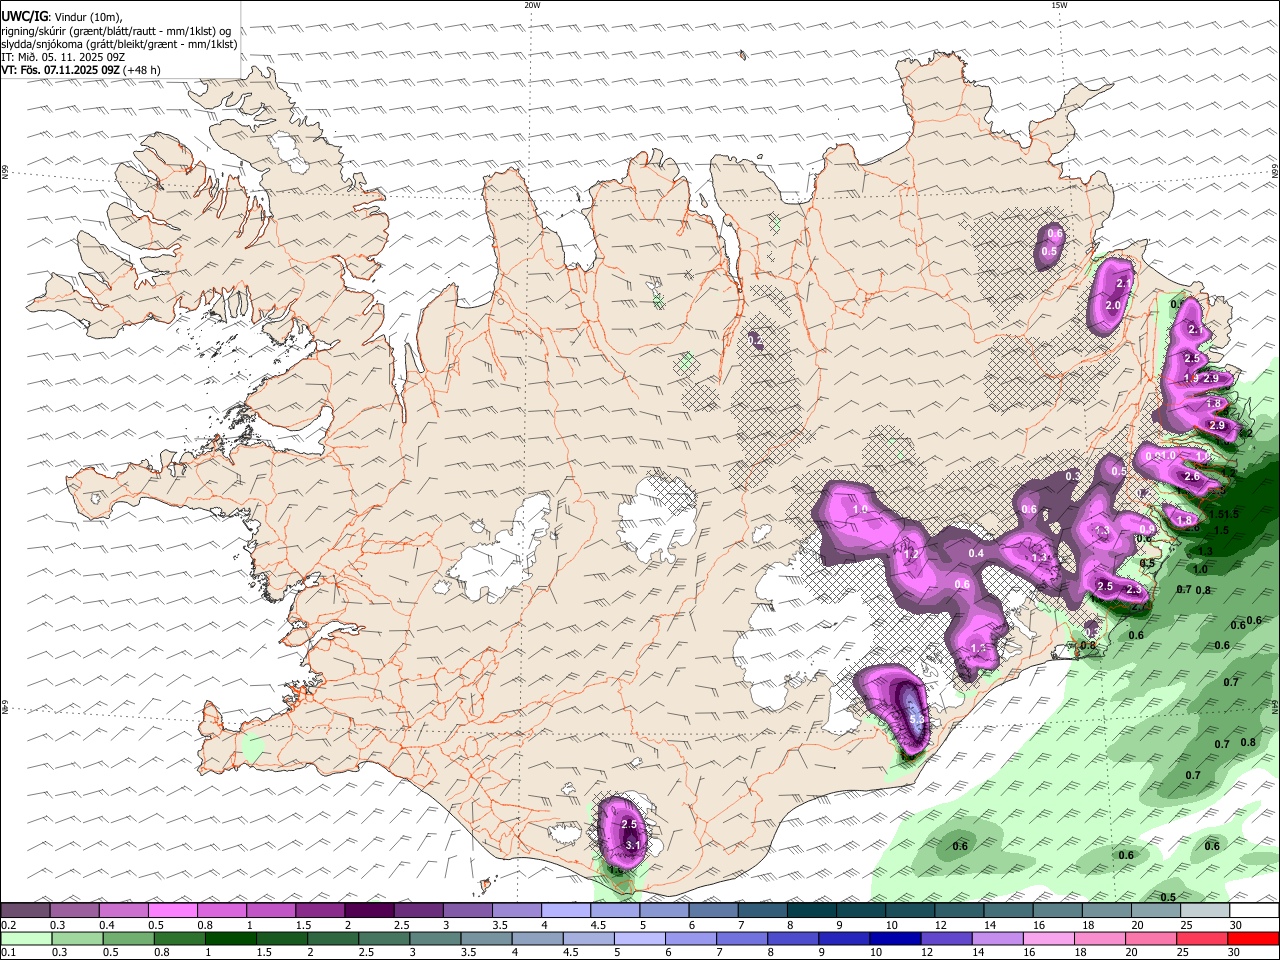Viewport: 1280px width, 960px height.
Task: Click the '20W' longitude label
Action: 532,5
